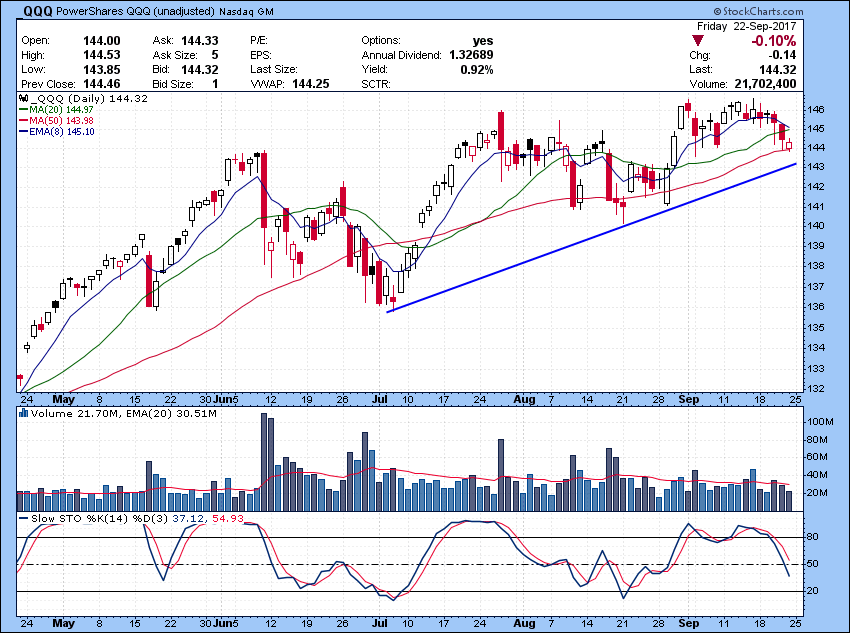Click the Jun5 label on bottom date axis
The height and width of the screenshot is (633, 850).
[225, 623]
